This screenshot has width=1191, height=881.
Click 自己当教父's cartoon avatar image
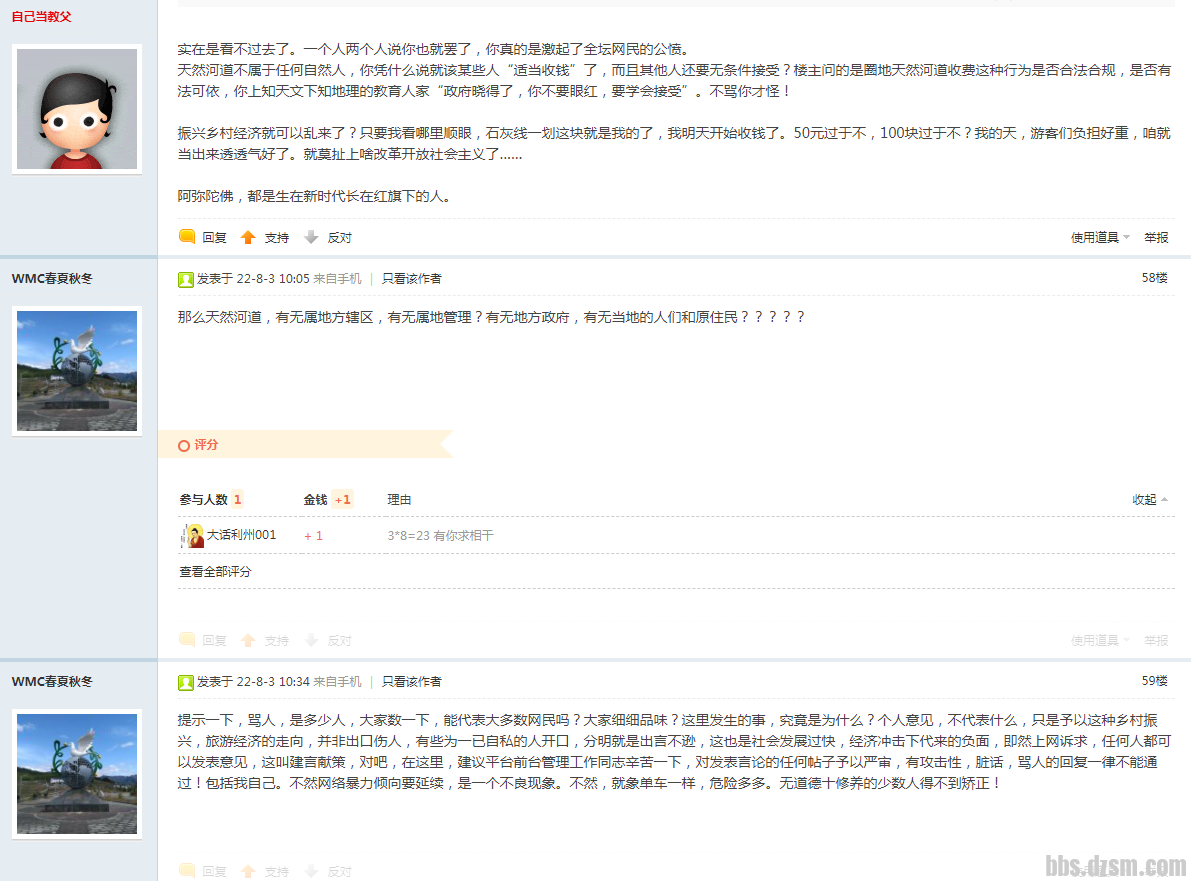point(76,109)
